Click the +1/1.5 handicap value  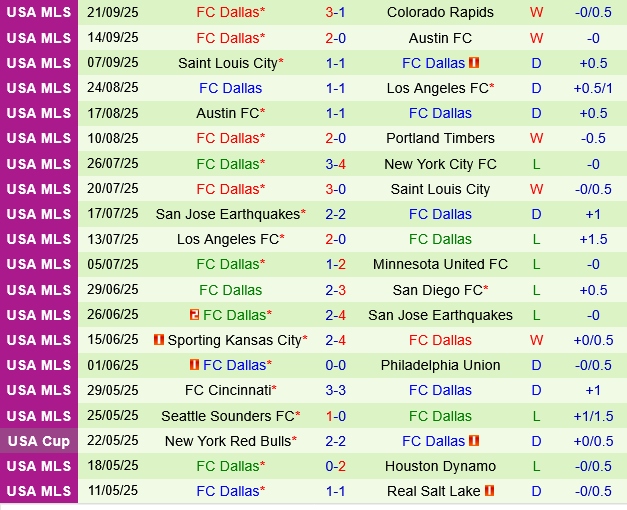pos(594,416)
